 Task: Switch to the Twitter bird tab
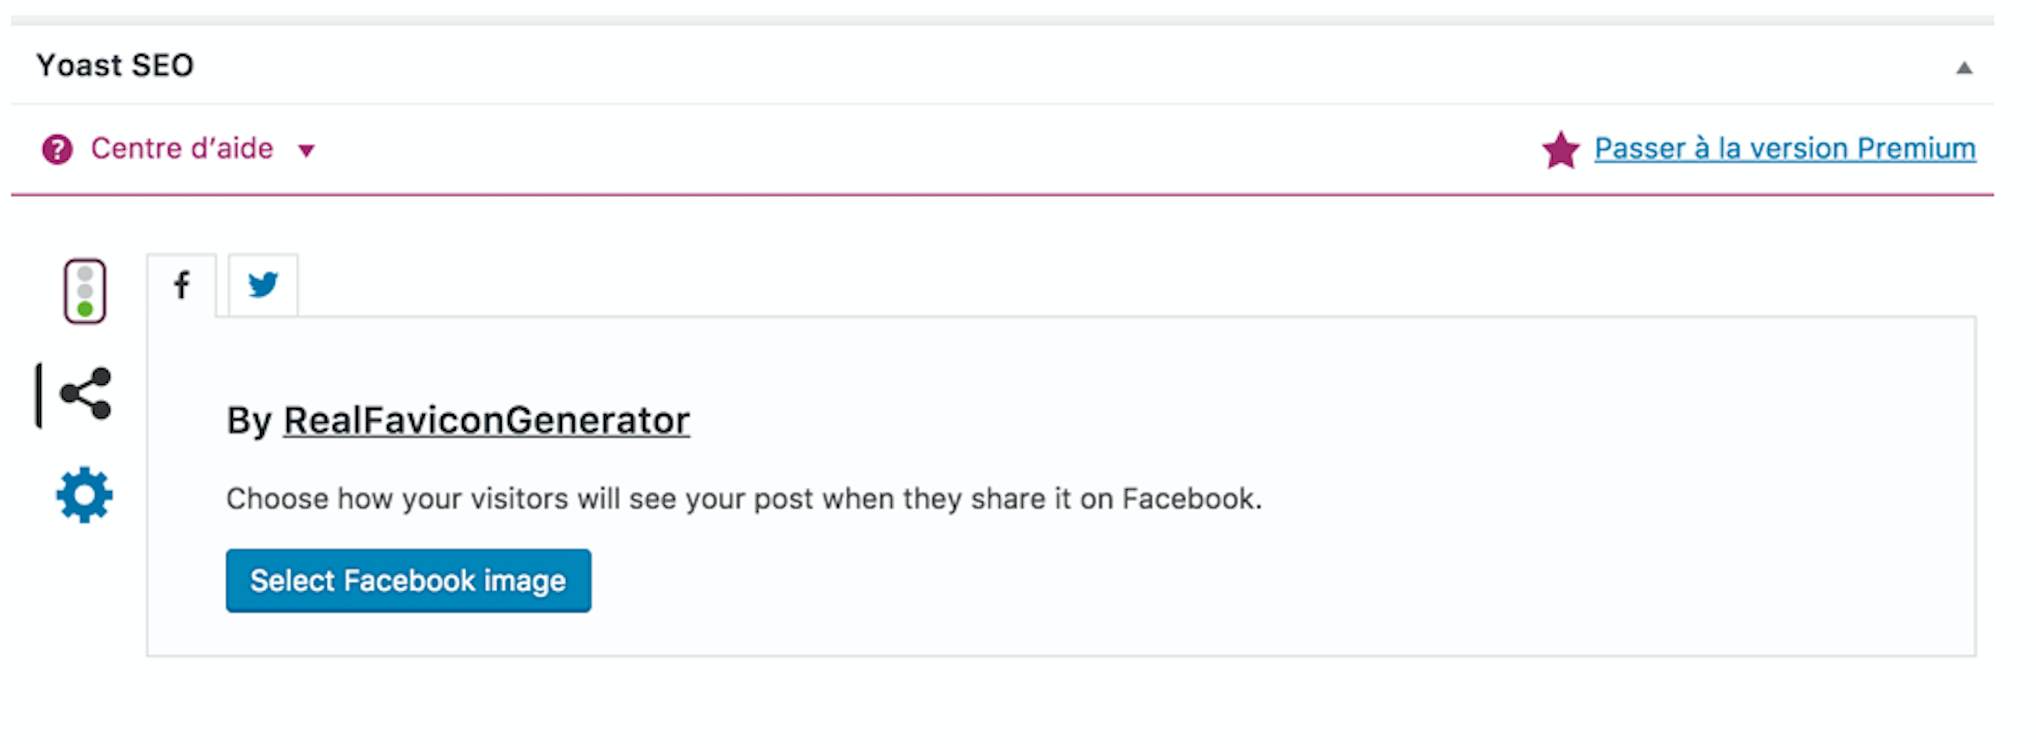tap(263, 285)
